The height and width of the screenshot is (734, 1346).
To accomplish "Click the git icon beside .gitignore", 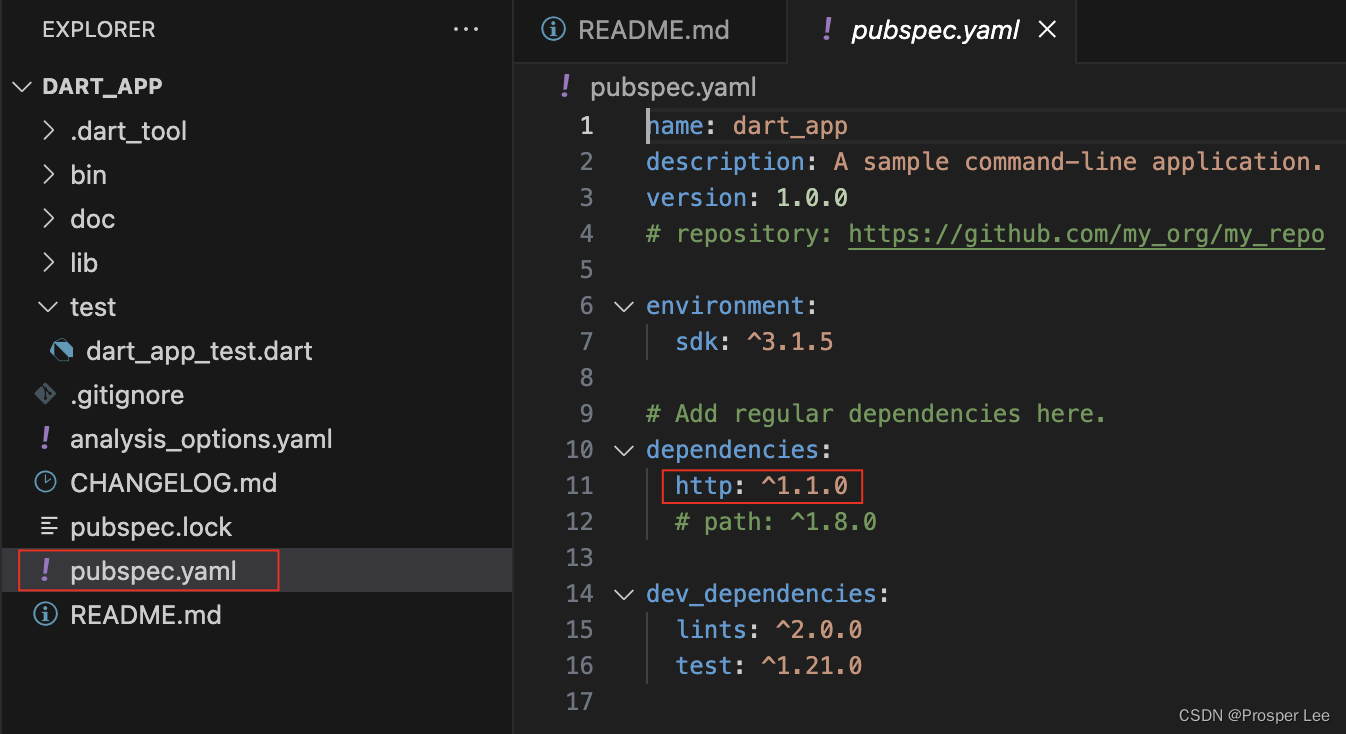I will [45, 394].
